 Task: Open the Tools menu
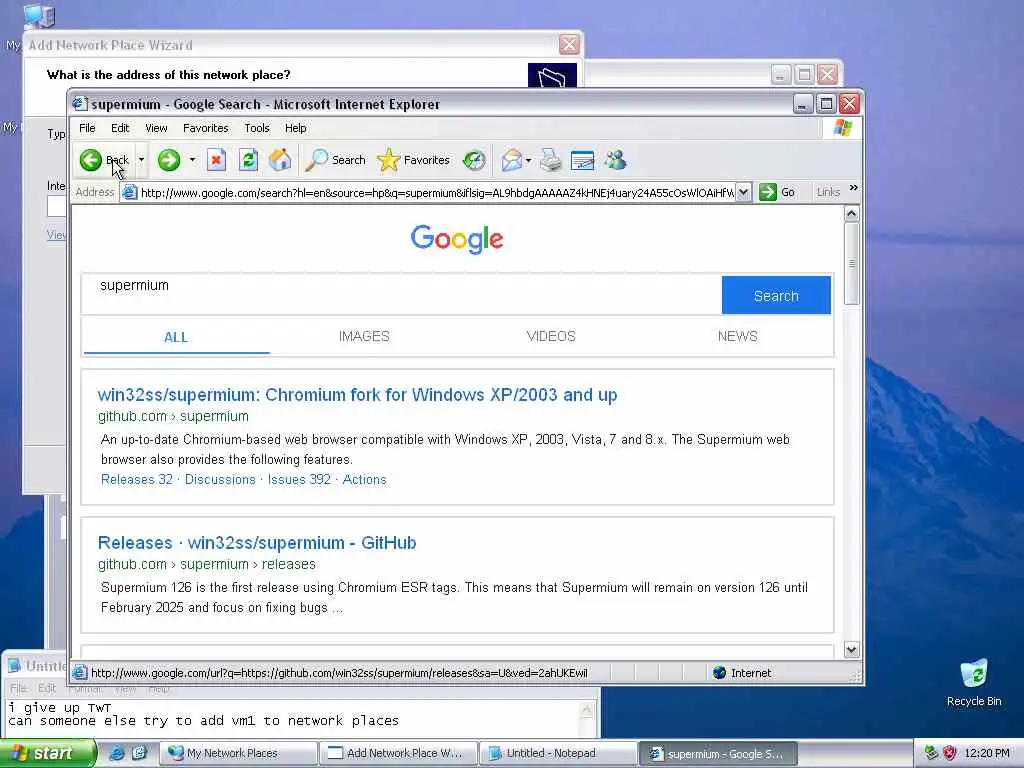point(257,128)
